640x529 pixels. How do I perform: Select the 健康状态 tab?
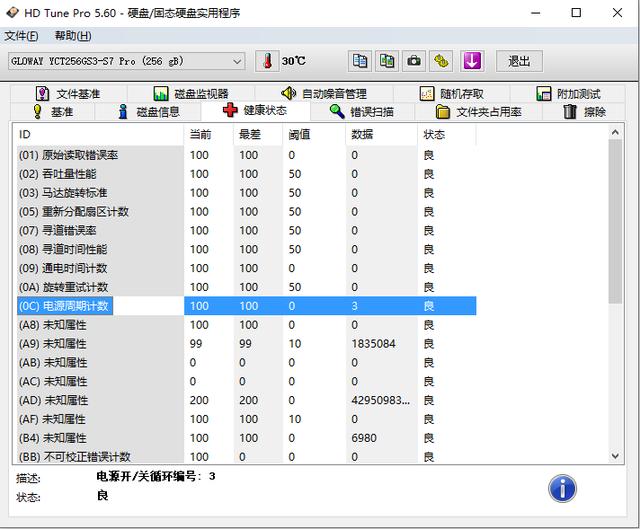256,110
